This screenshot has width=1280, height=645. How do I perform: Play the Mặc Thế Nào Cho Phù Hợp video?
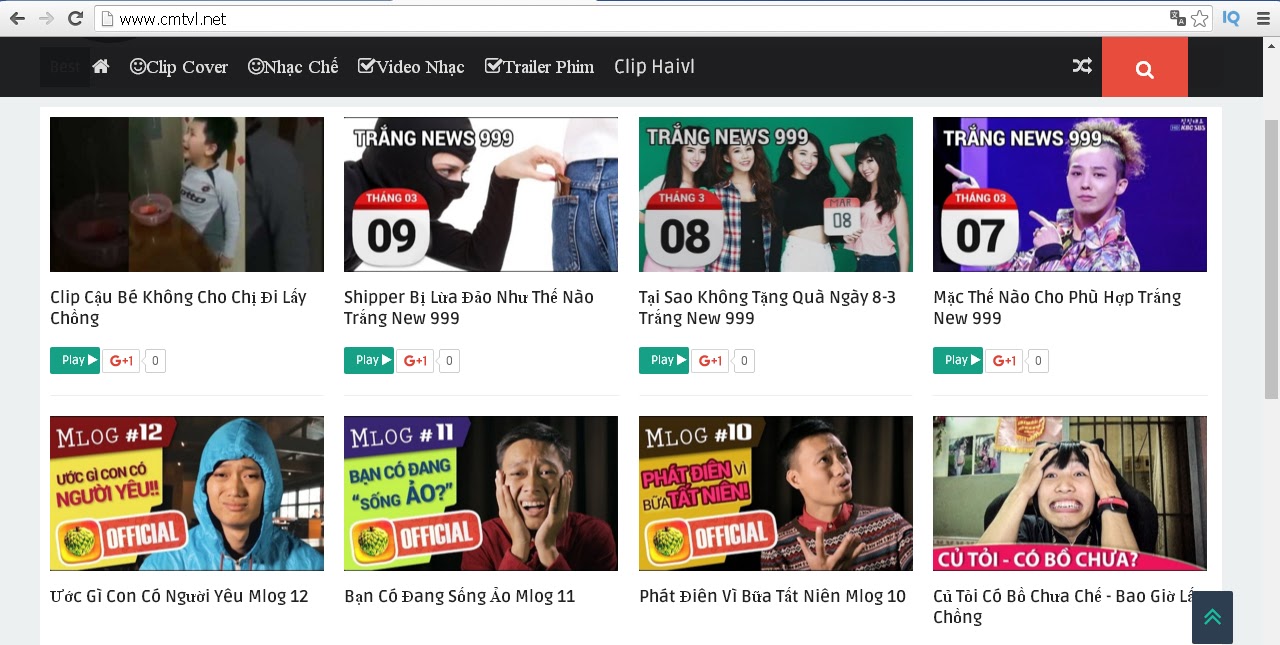pyautogui.click(x=958, y=360)
